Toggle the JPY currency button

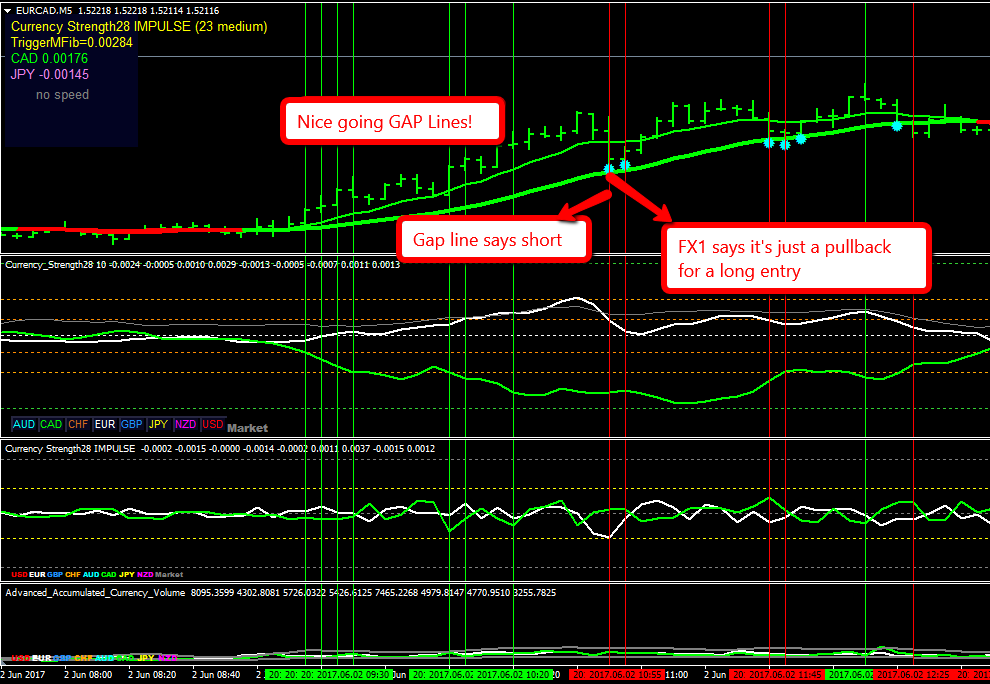click(x=158, y=424)
